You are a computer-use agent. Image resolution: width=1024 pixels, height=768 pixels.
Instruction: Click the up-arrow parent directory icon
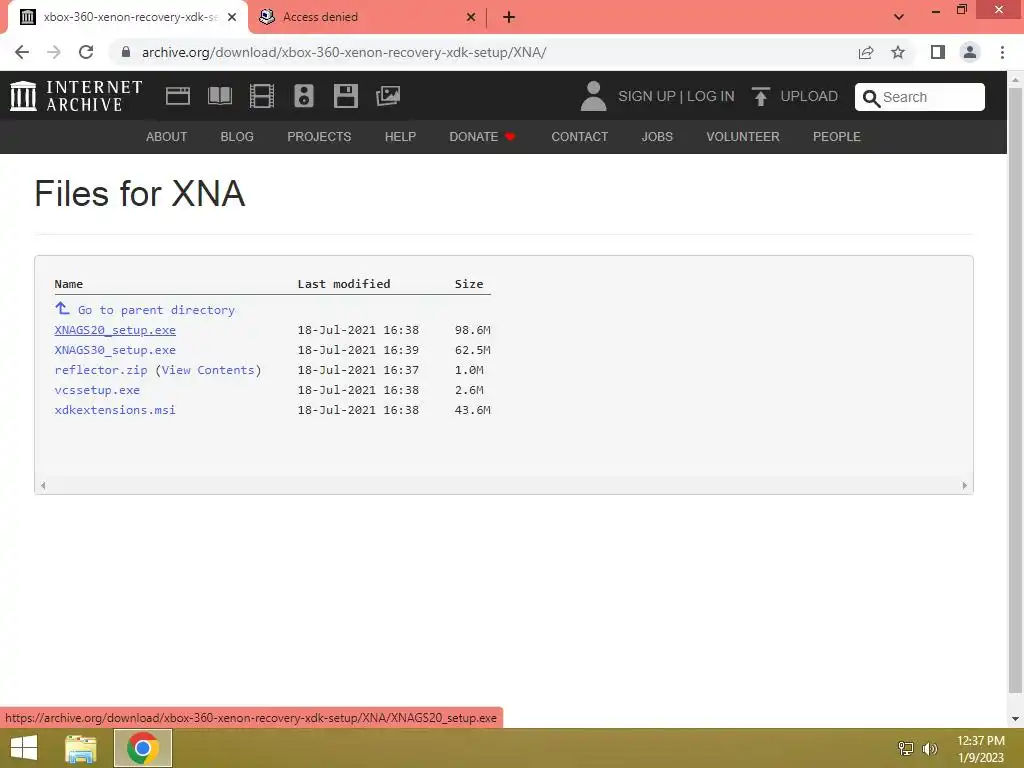click(x=62, y=308)
